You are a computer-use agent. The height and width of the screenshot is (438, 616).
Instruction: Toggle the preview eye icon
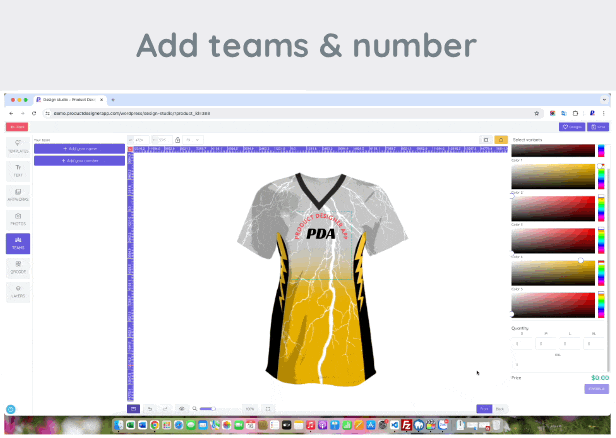pos(181,409)
